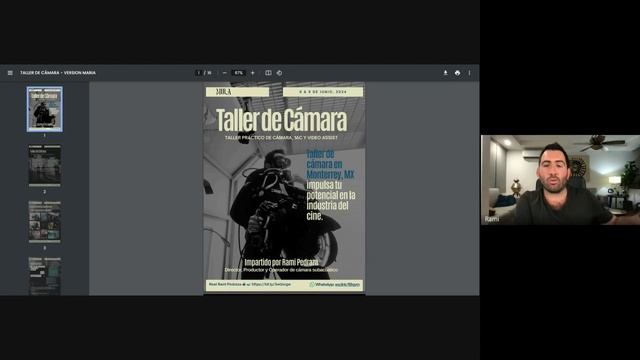This screenshot has width=640, height=360.
Task: Select page 4 thumbnail in sidebar
Action: [45, 276]
